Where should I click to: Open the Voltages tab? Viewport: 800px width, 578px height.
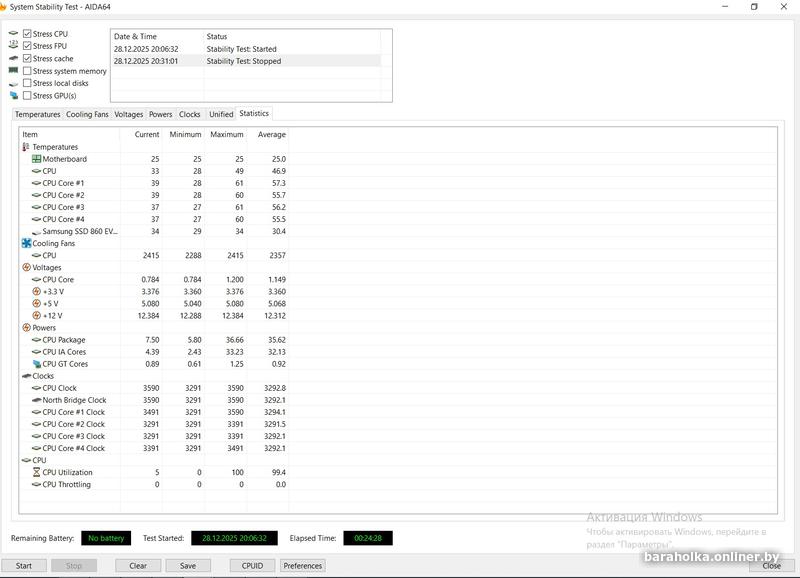point(129,114)
